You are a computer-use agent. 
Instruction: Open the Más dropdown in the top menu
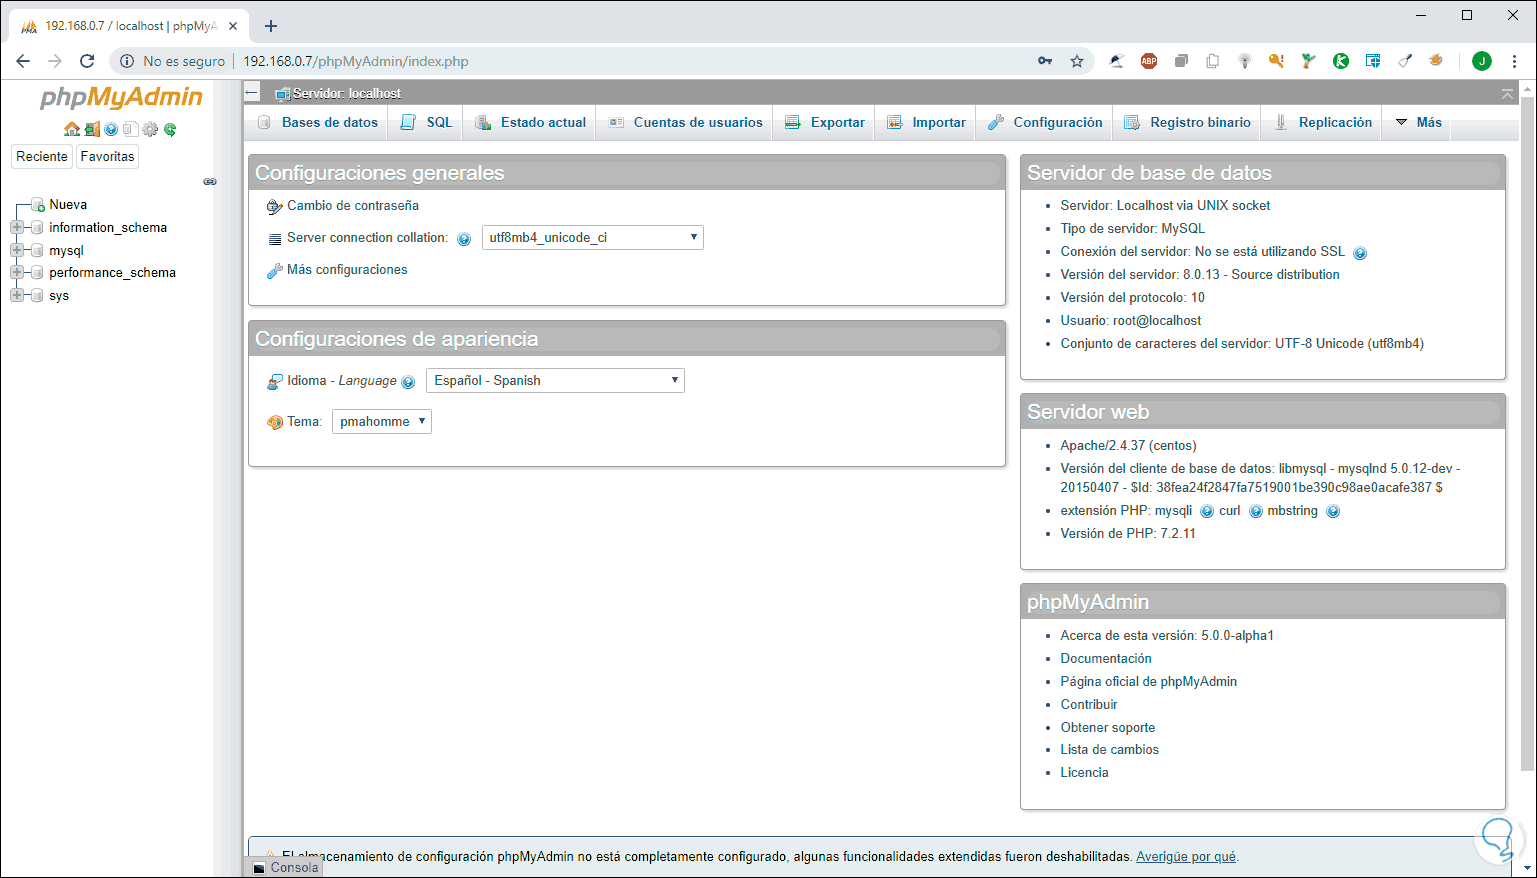click(x=1418, y=122)
